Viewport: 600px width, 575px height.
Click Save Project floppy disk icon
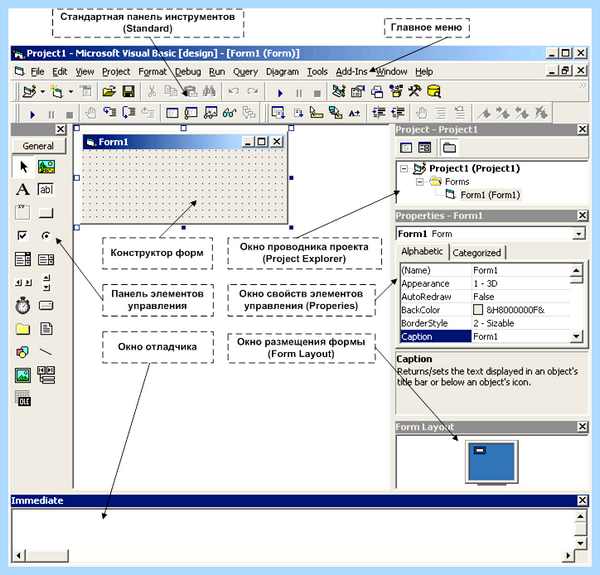click(x=128, y=91)
